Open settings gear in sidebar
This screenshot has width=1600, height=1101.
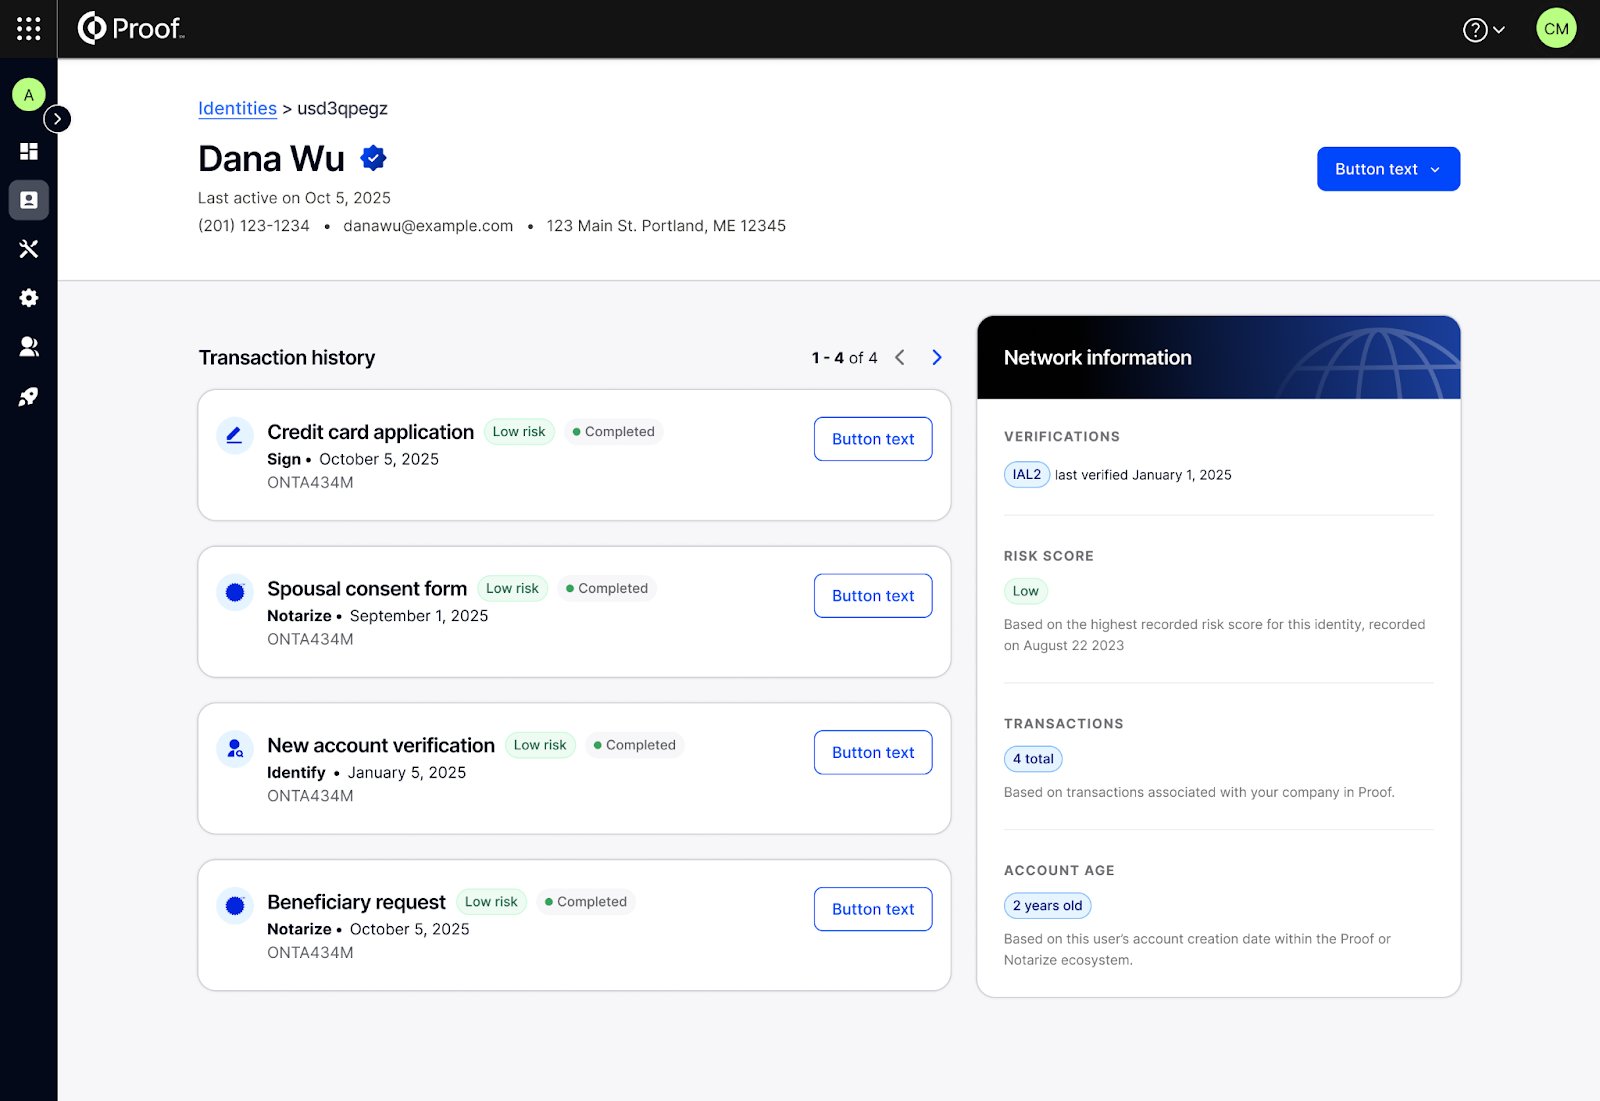click(29, 298)
